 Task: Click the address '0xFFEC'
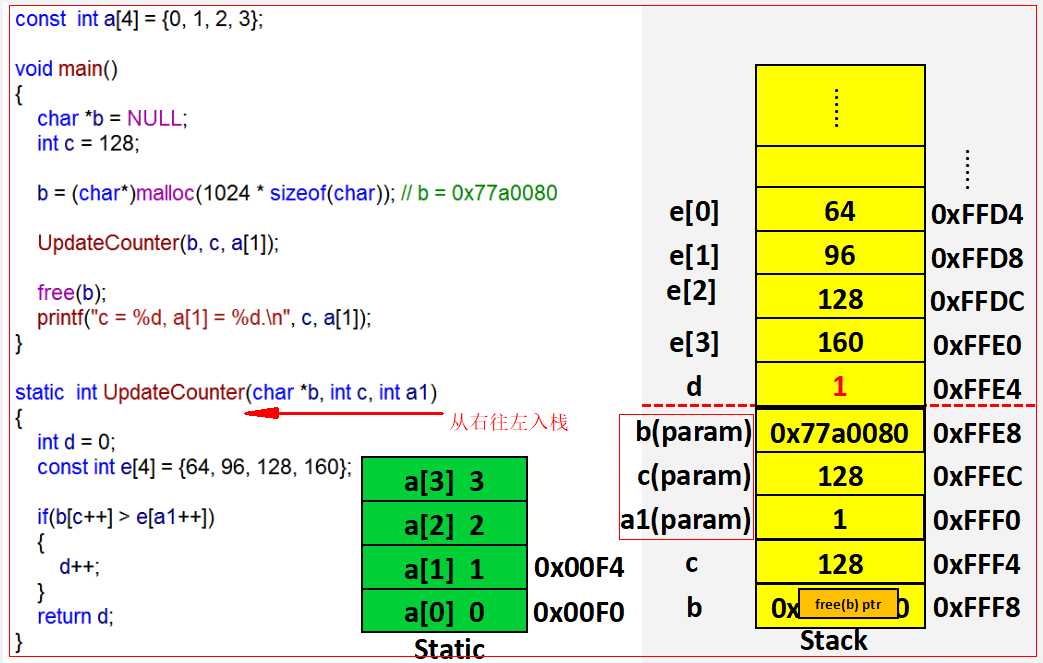pos(977,476)
